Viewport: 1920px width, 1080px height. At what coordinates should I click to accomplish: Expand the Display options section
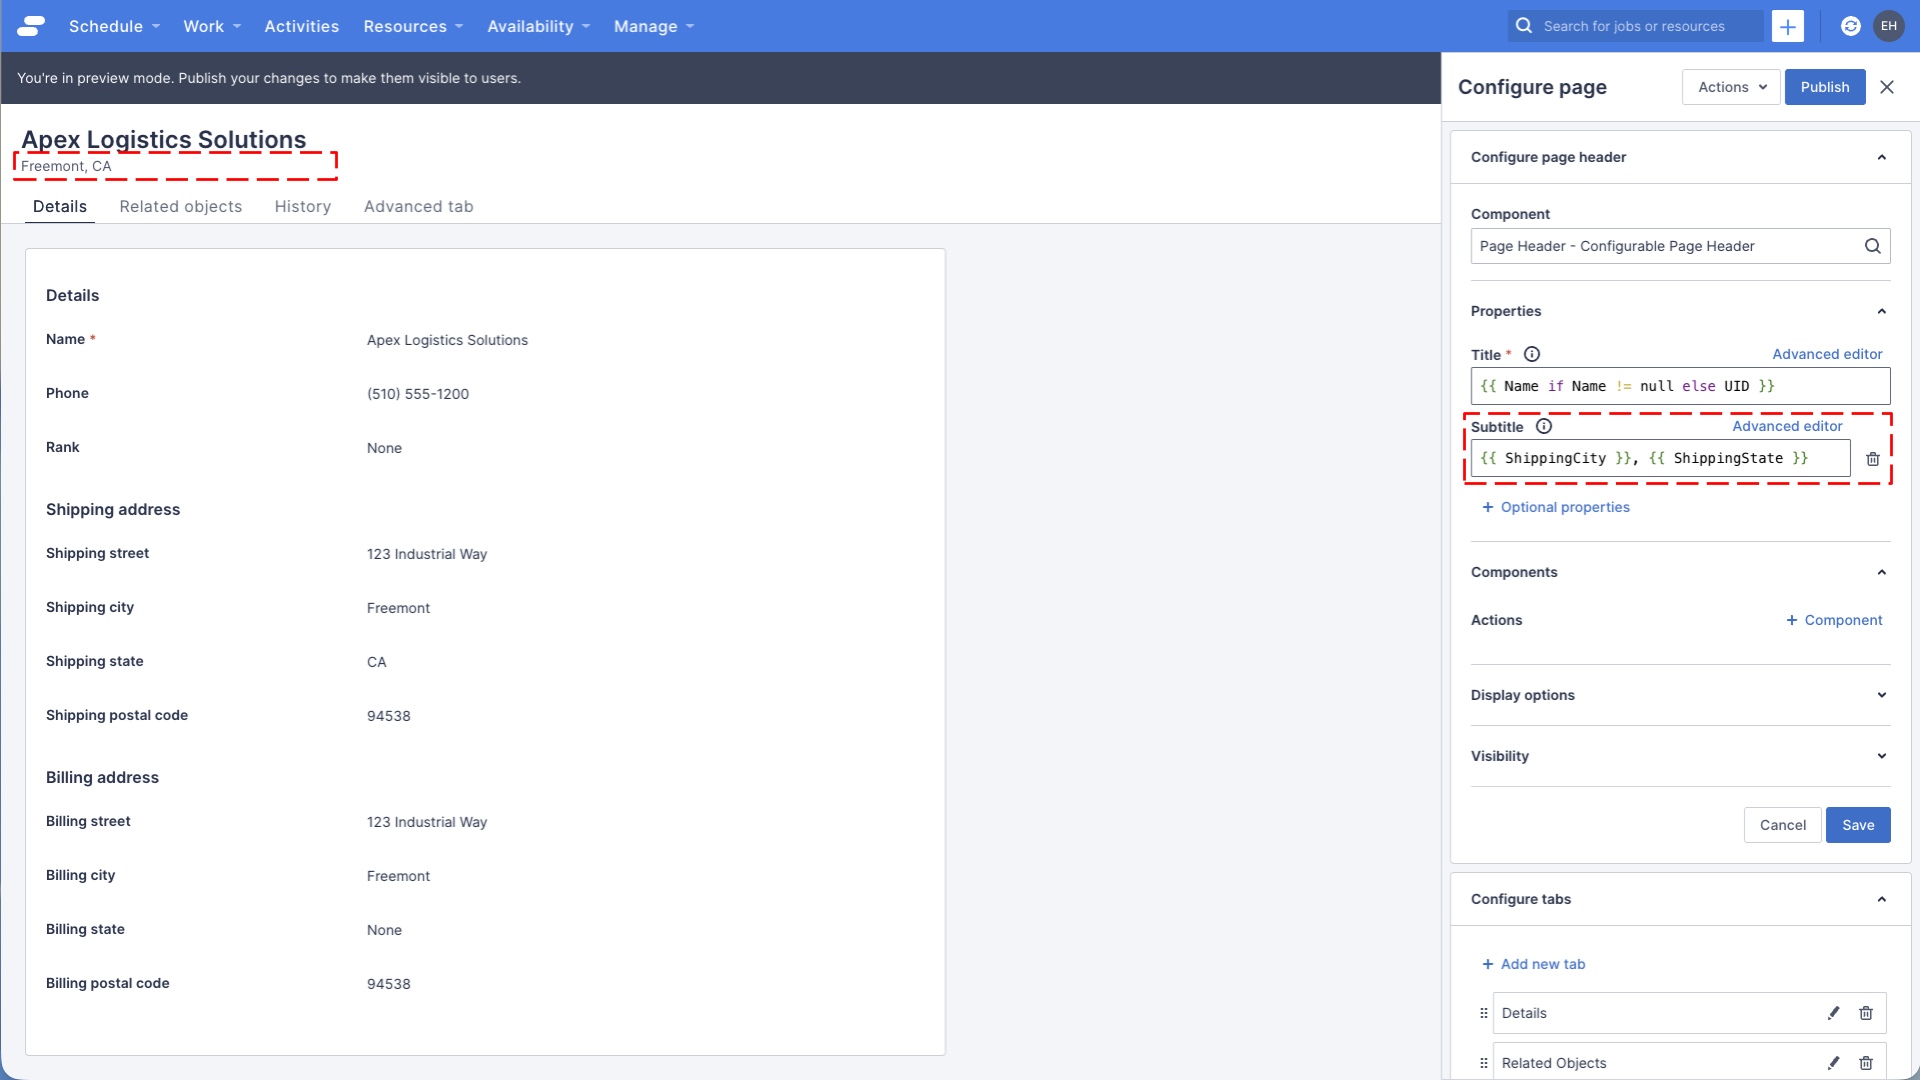pos(1881,694)
